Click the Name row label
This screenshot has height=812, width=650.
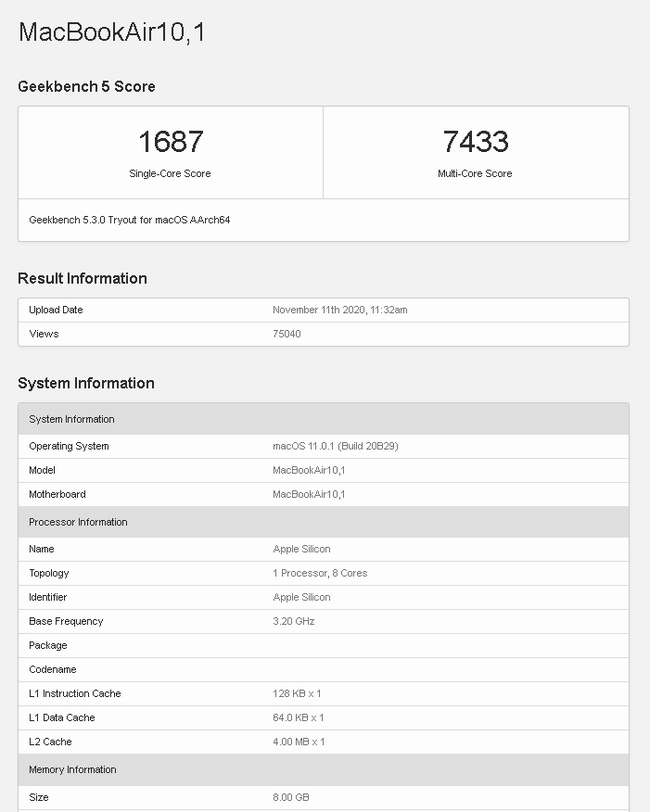click(x=41, y=549)
